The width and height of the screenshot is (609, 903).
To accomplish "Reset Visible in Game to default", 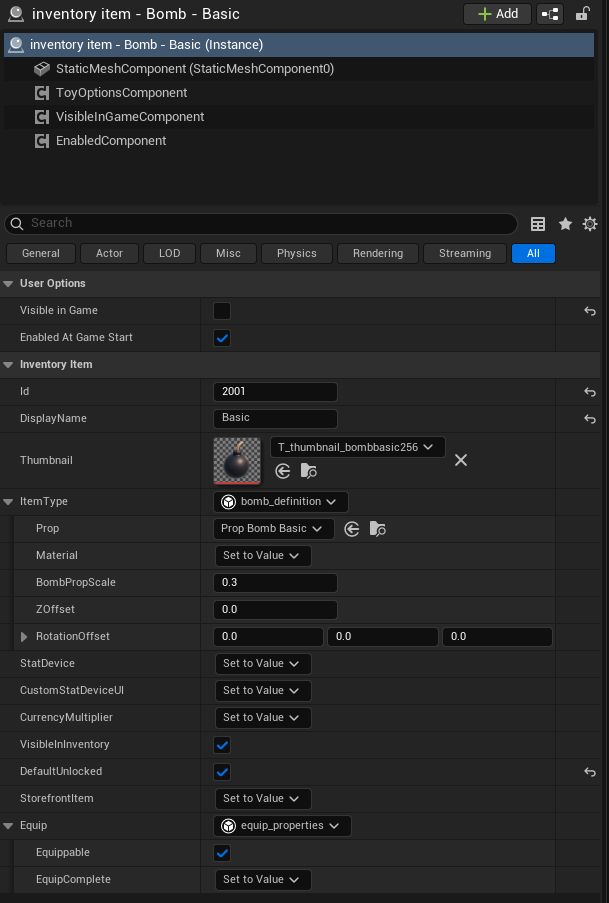I will tap(590, 311).
